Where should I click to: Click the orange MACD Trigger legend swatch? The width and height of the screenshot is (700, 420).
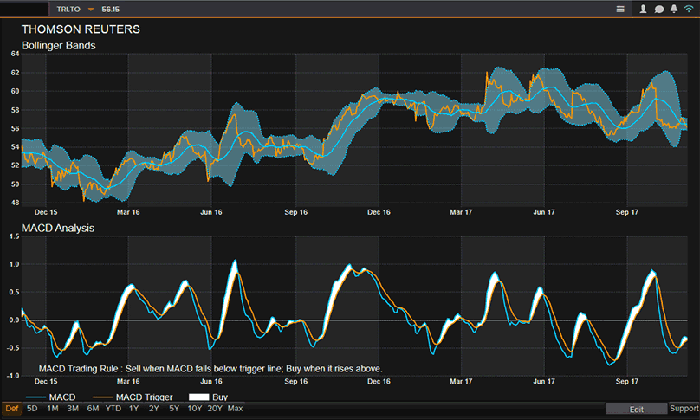103,397
